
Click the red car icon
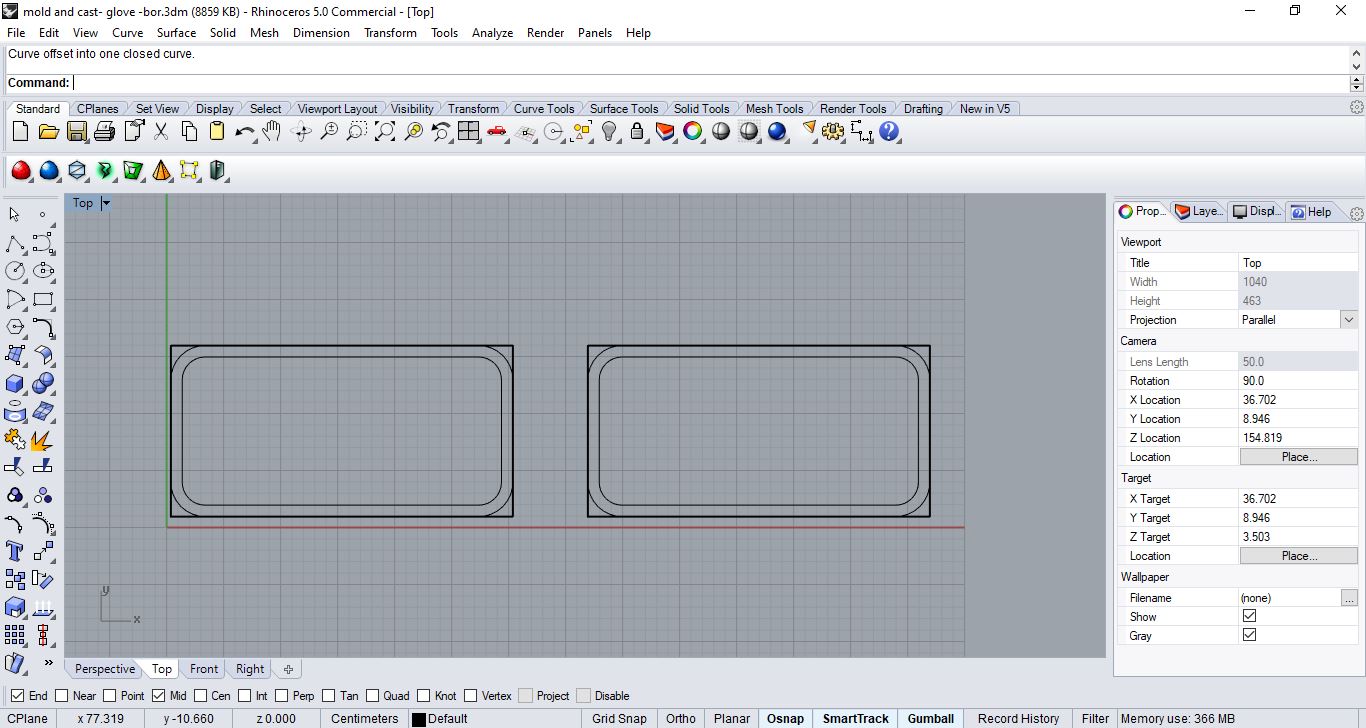(497, 131)
